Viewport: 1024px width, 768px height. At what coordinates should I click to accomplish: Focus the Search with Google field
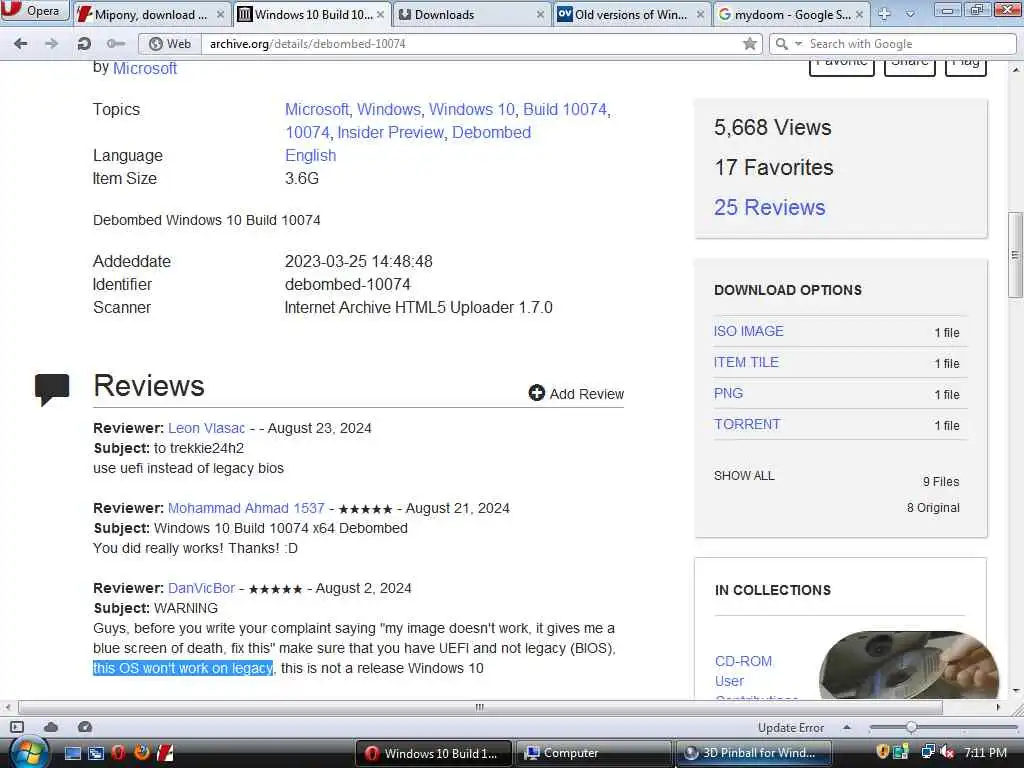click(911, 44)
